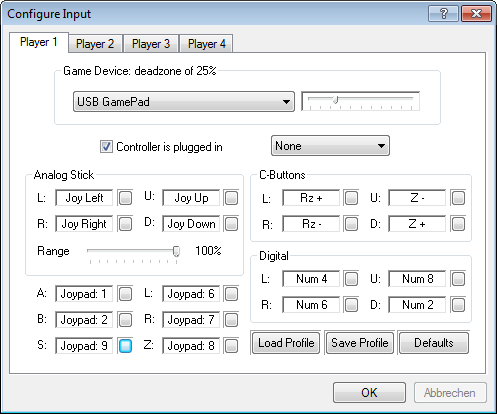Toggle the small button beside Num 8
The width and height of the screenshot is (497, 414).
458,279
